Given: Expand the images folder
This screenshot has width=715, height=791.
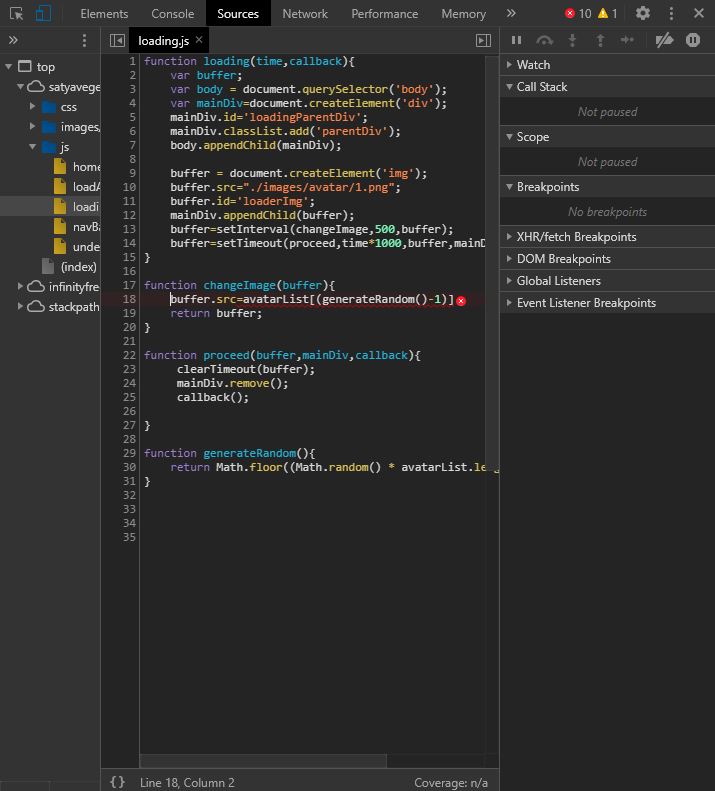Looking at the screenshot, I should [x=32, y=126].
